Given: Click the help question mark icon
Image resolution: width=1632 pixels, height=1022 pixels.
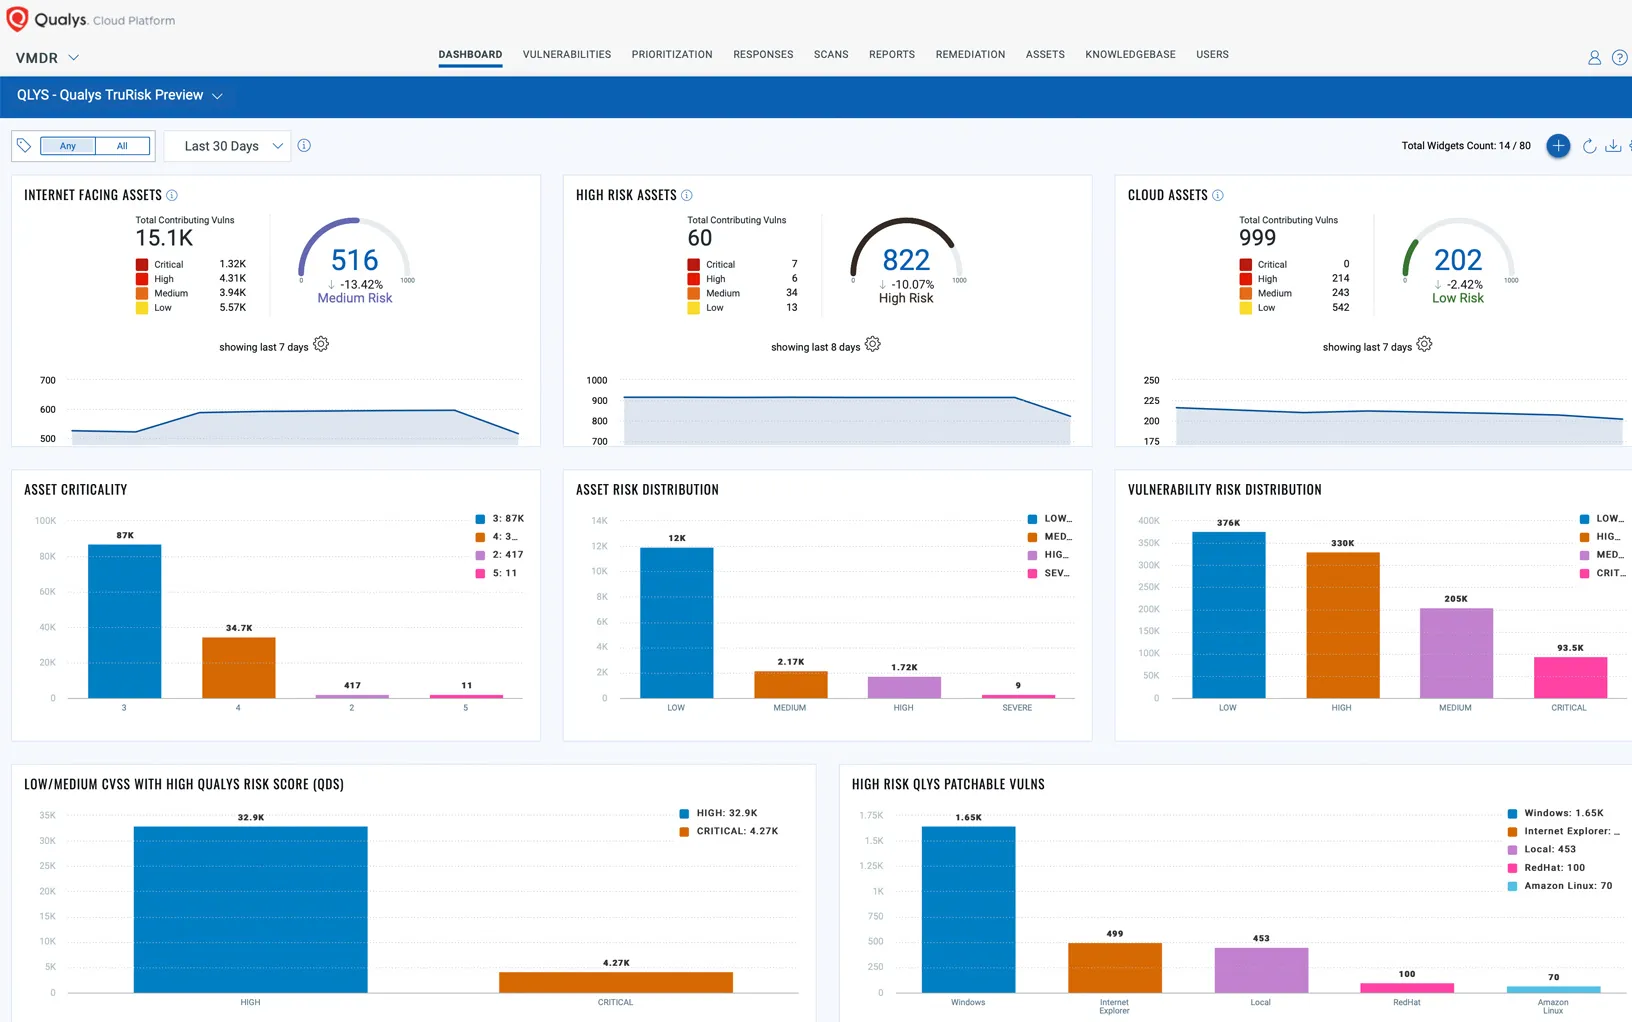Looking at the screenshot, I should coord(1619,58).
